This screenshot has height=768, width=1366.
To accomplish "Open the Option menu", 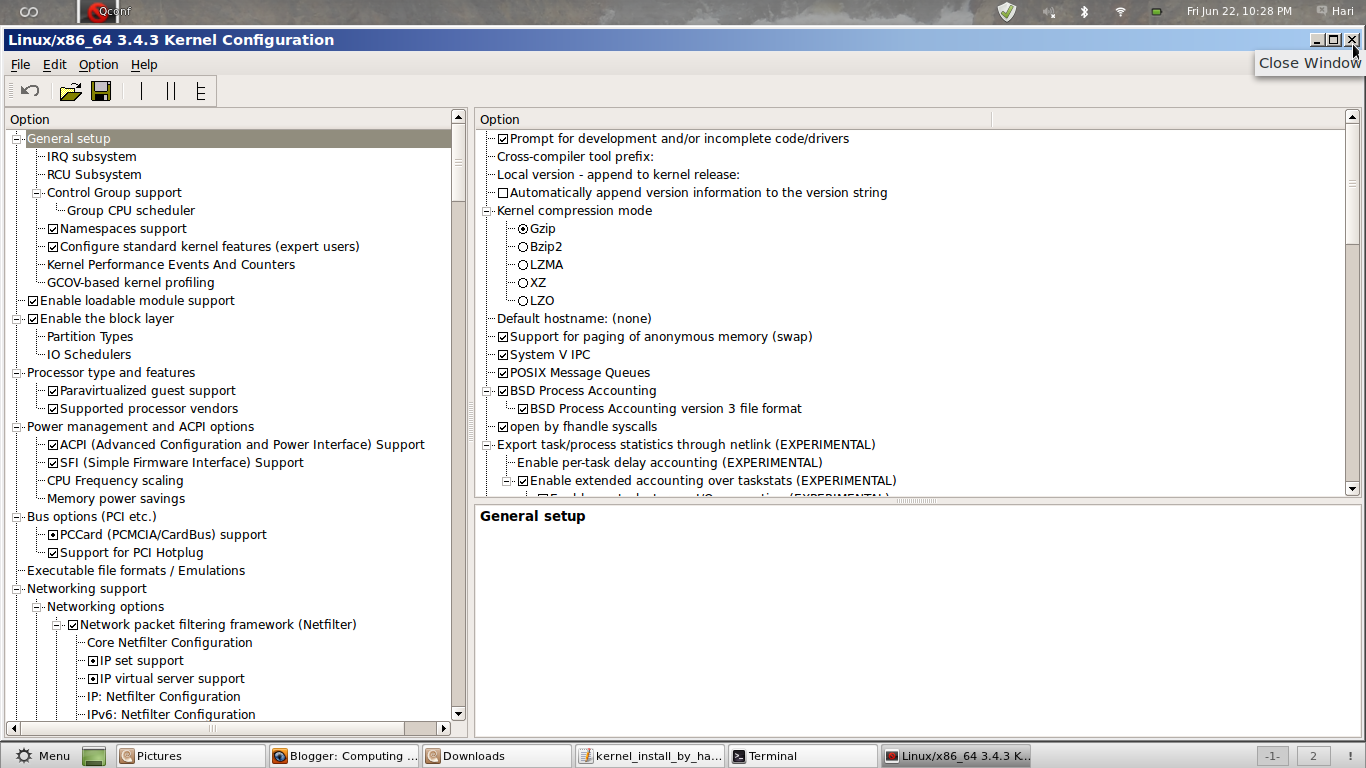I will [x=98, y=64].
